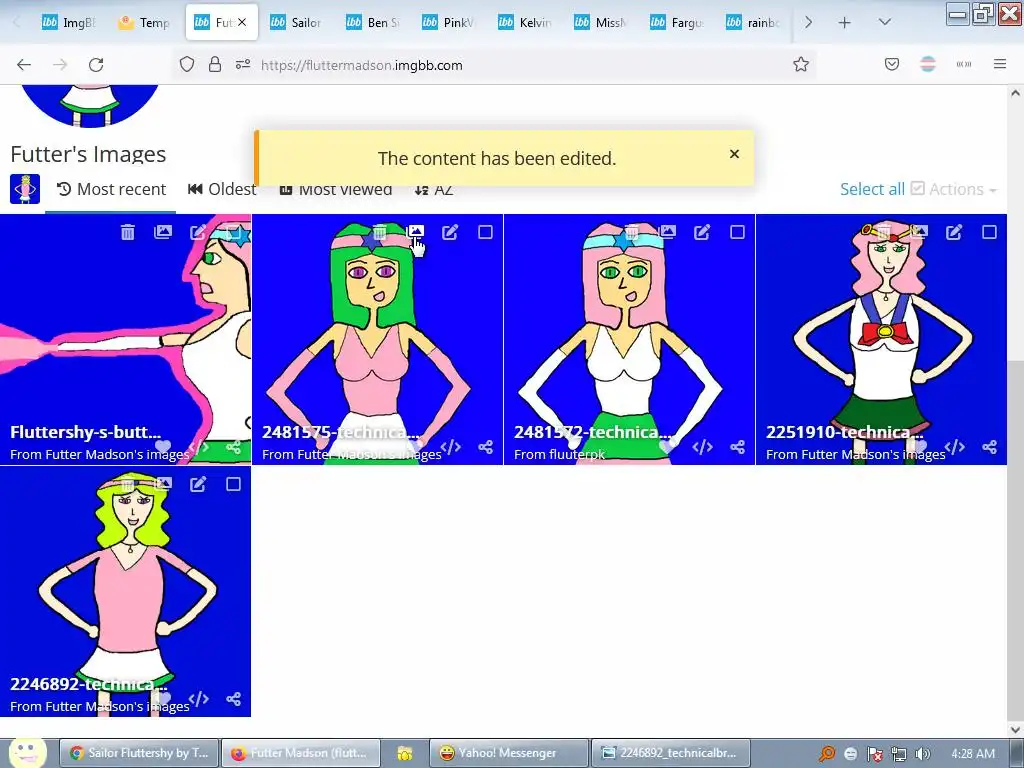1024x768 pixels.
Task: Get embed codes for 2481575-technica image
Action: [451, 447]
